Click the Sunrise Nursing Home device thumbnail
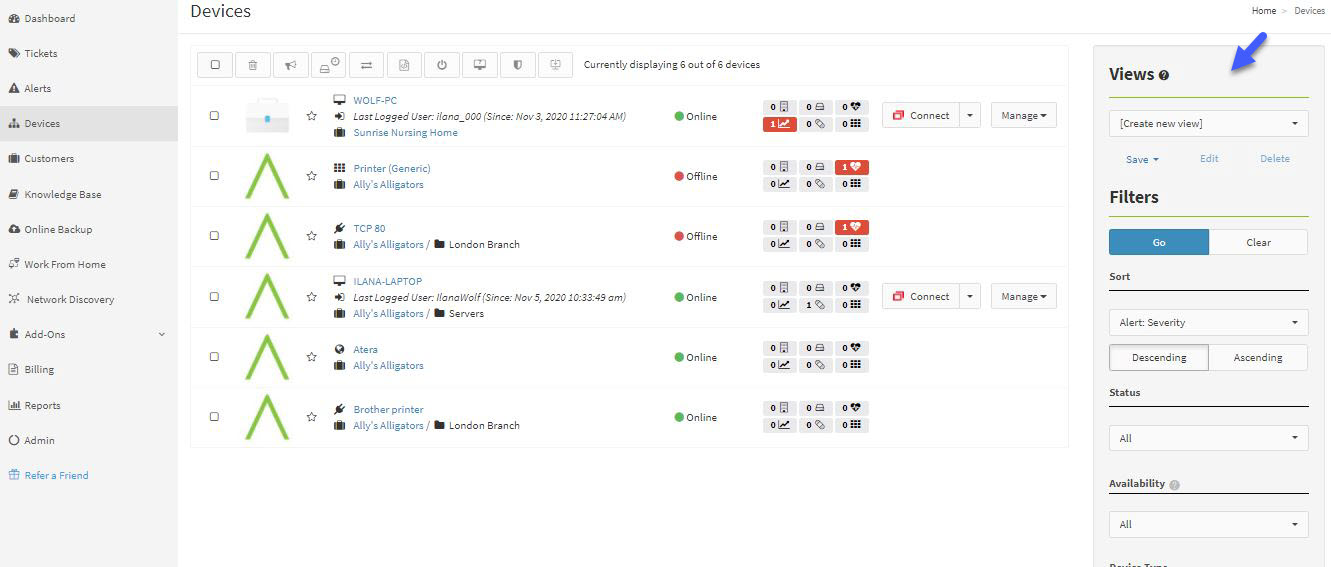Screen dimensions: 1331x567 click(267, 116)
